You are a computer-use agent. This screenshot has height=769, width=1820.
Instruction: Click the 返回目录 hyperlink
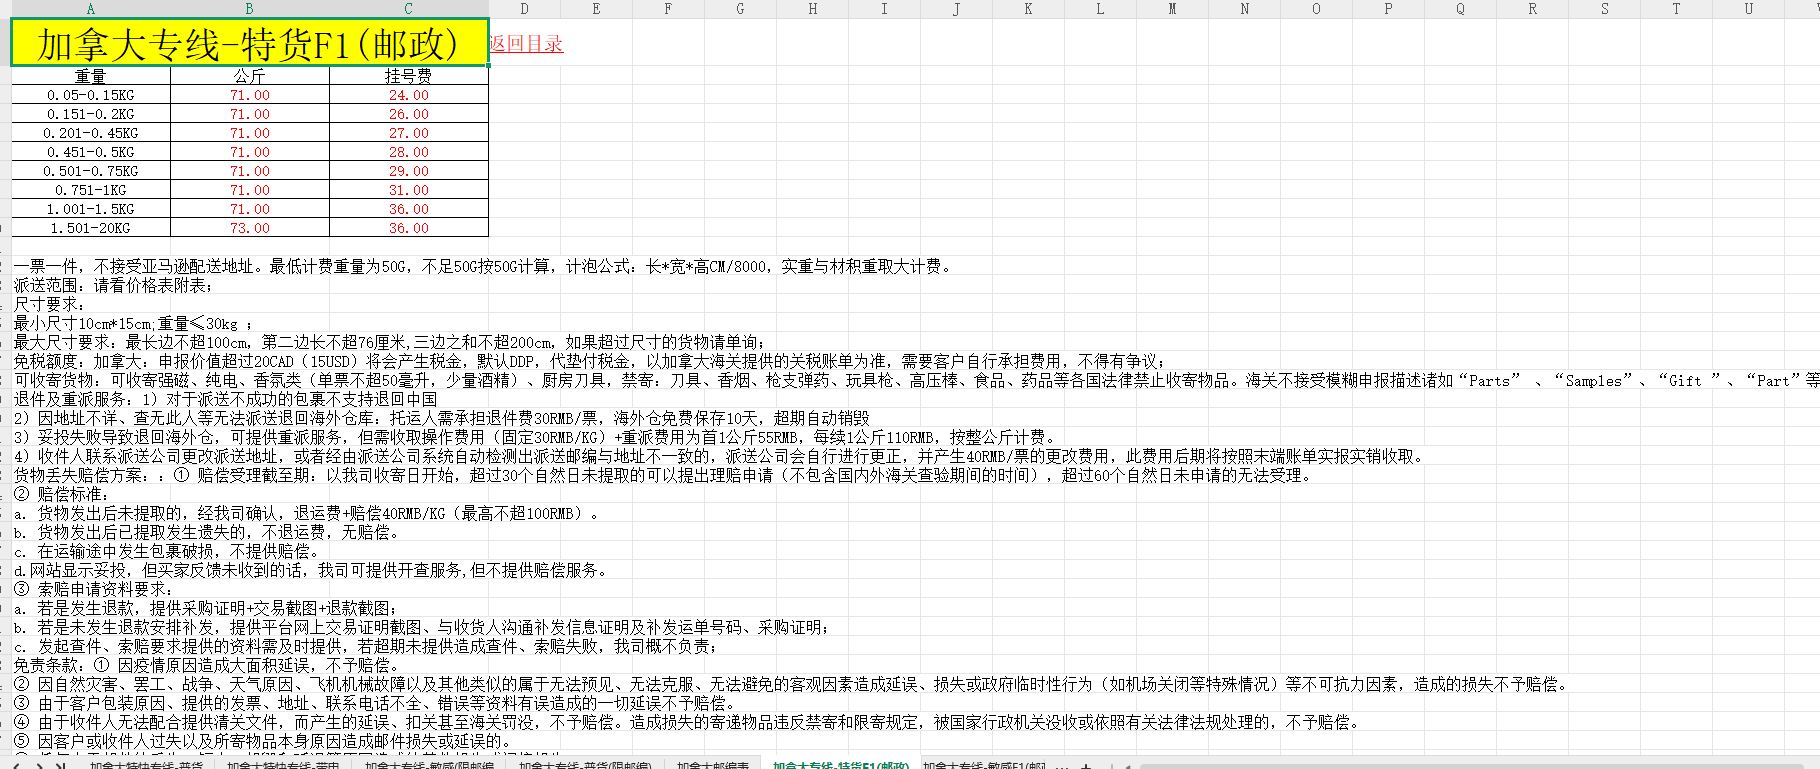(x=526, y=44)
